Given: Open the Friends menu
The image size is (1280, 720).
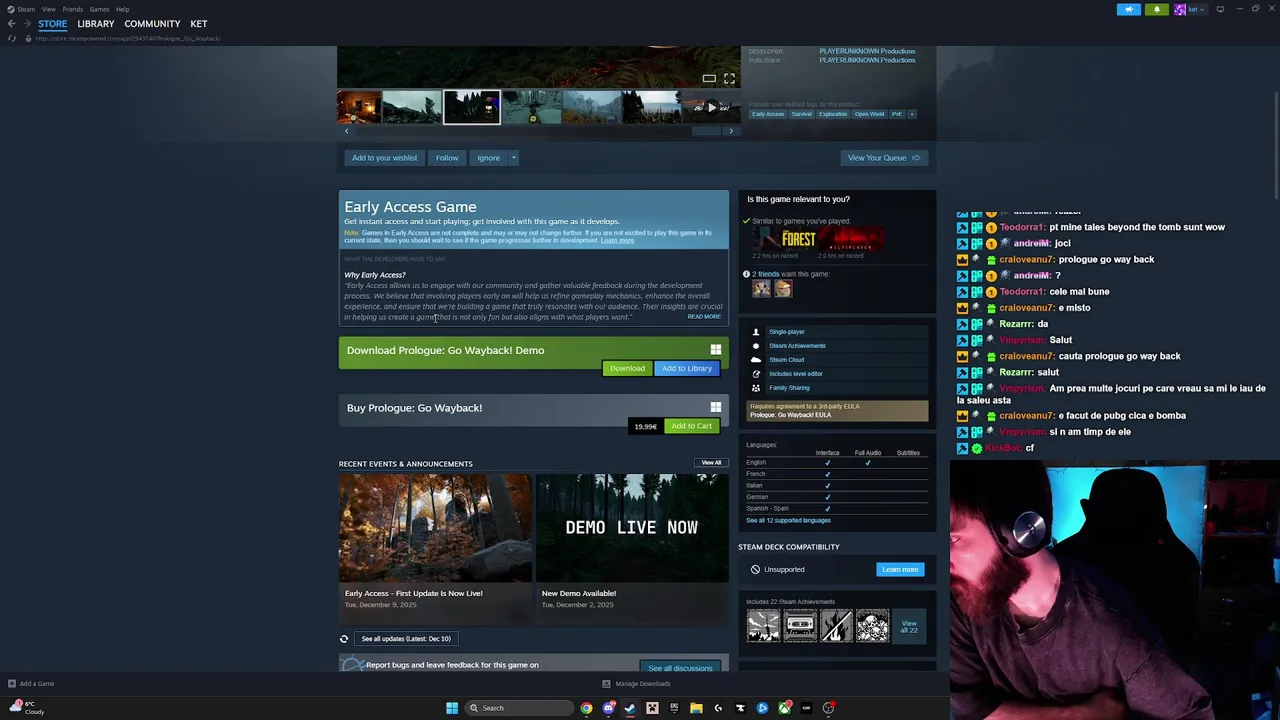Looking at the screenshot, I should [x=72, y=9].
